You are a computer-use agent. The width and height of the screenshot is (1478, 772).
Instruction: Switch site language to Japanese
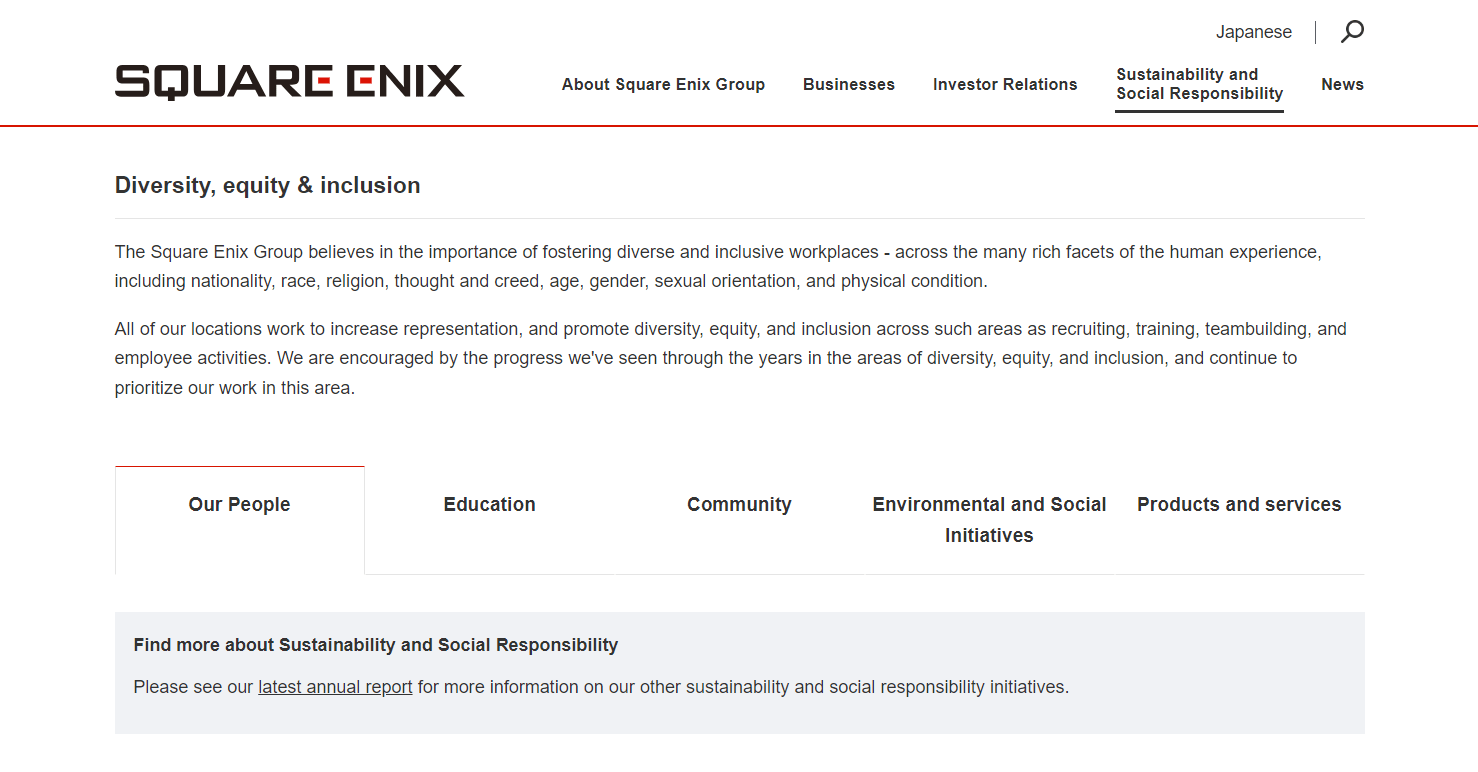pos(1253,32)
